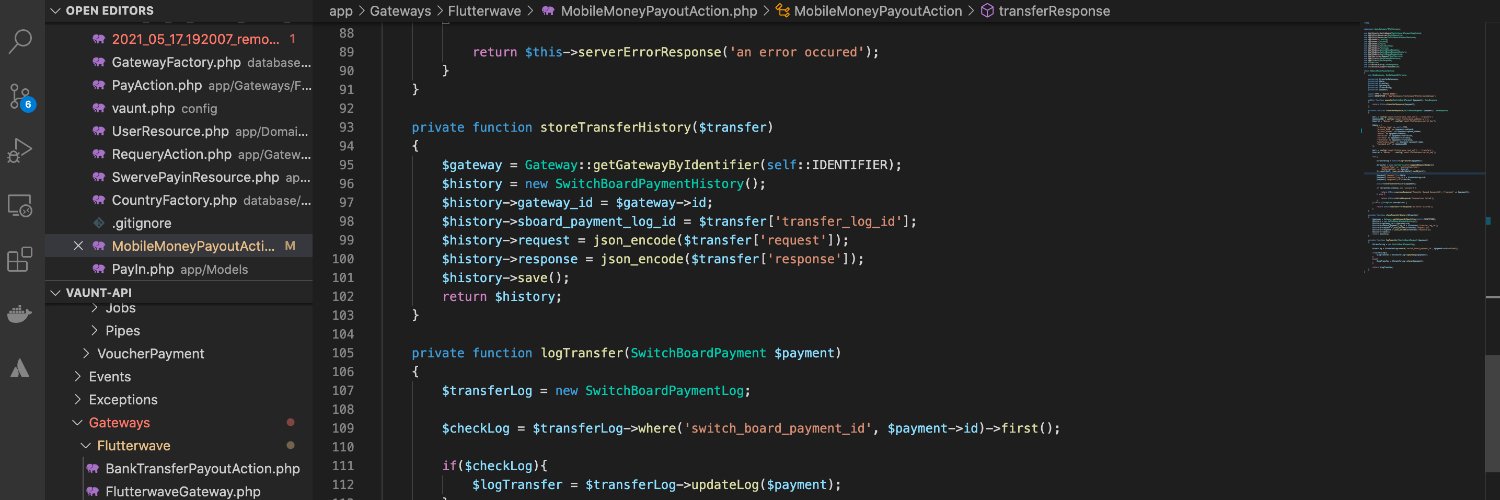Open FlutterwaveGateway.php in the tree

pos(179,491)
